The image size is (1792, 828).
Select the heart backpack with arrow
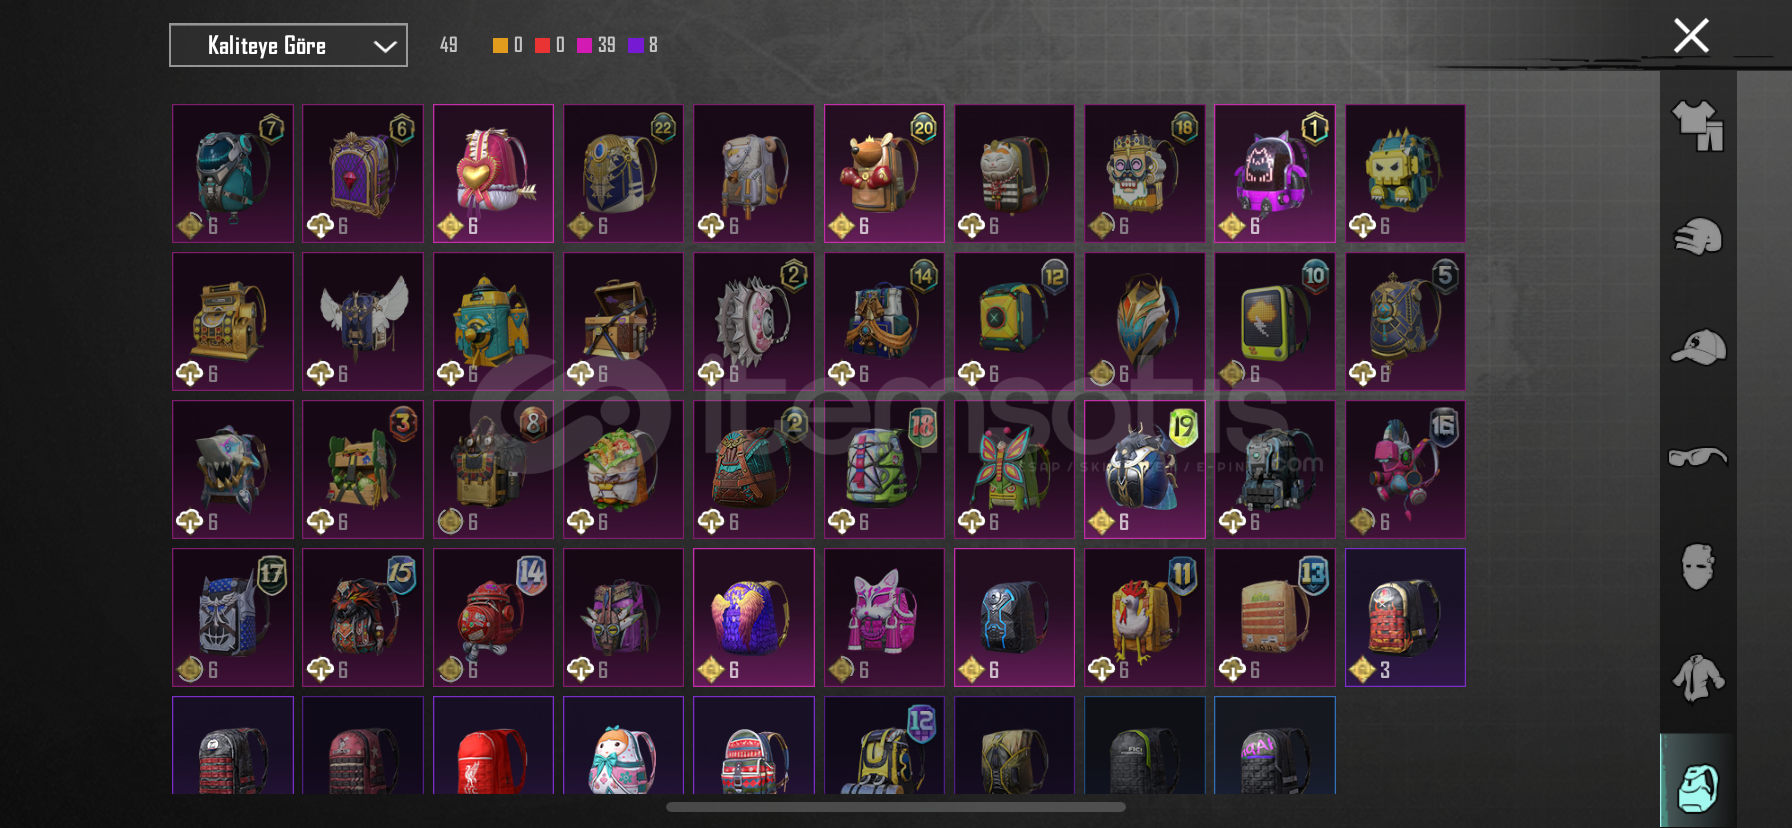point(493,173)
